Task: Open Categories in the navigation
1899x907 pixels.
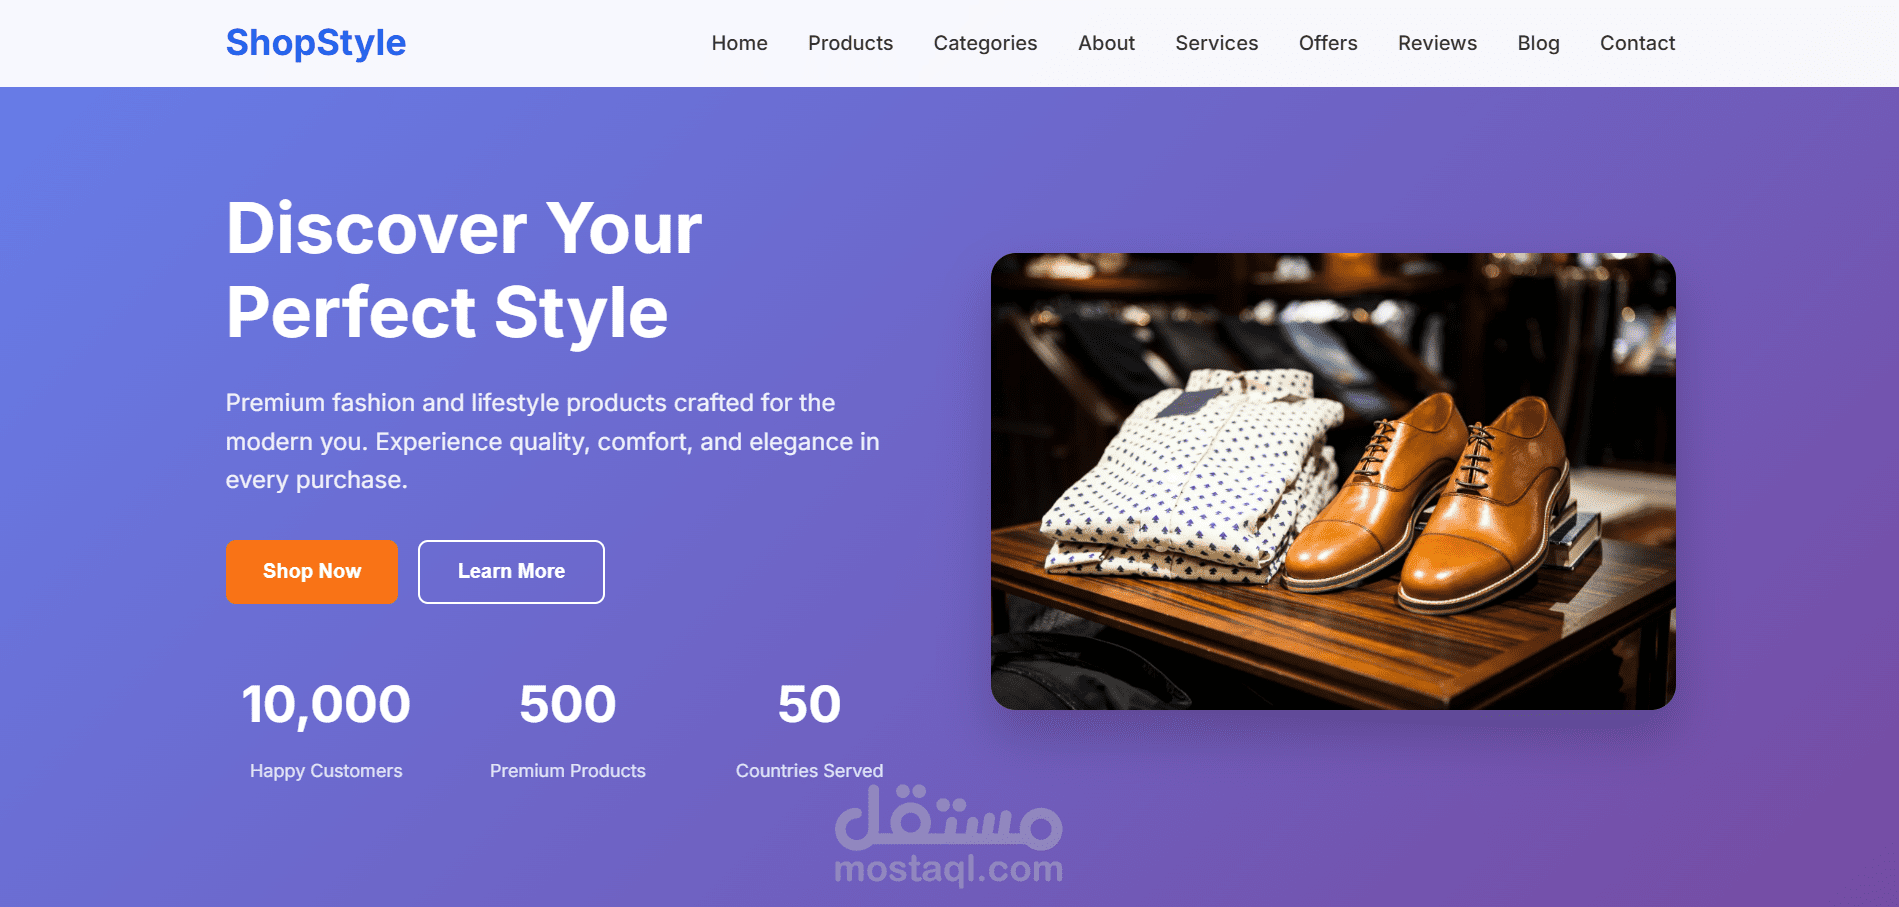Action: (x=986, y=43)
